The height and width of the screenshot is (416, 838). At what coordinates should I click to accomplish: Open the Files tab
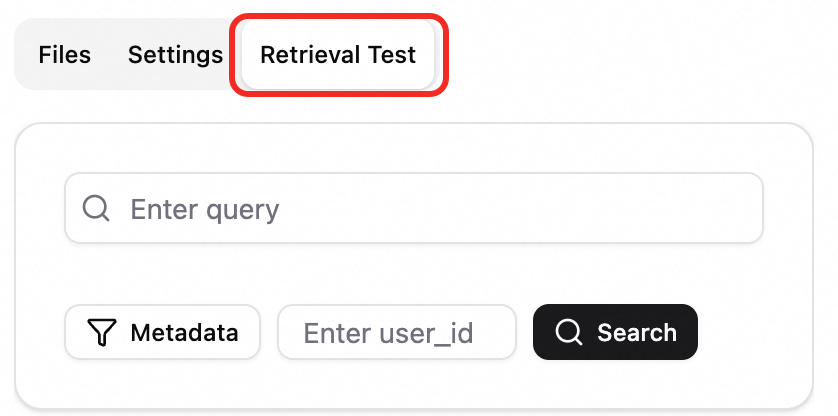click(x=65, y=55)
